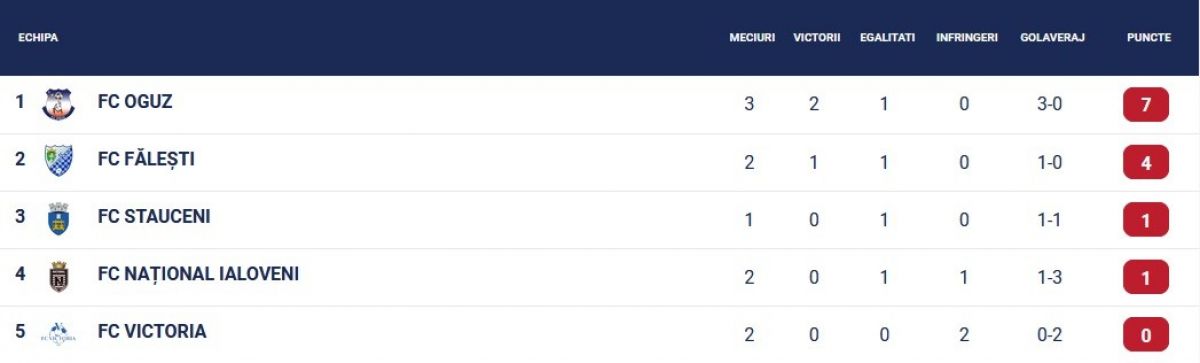Click the FC Fălești shield logo
The height and width of the screenshot is (363, 1200).
(x=59, y=161)
